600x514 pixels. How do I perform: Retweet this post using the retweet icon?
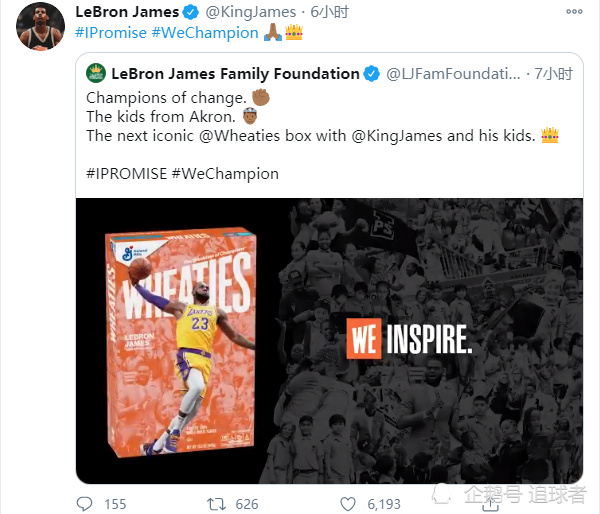coord(213,503)
